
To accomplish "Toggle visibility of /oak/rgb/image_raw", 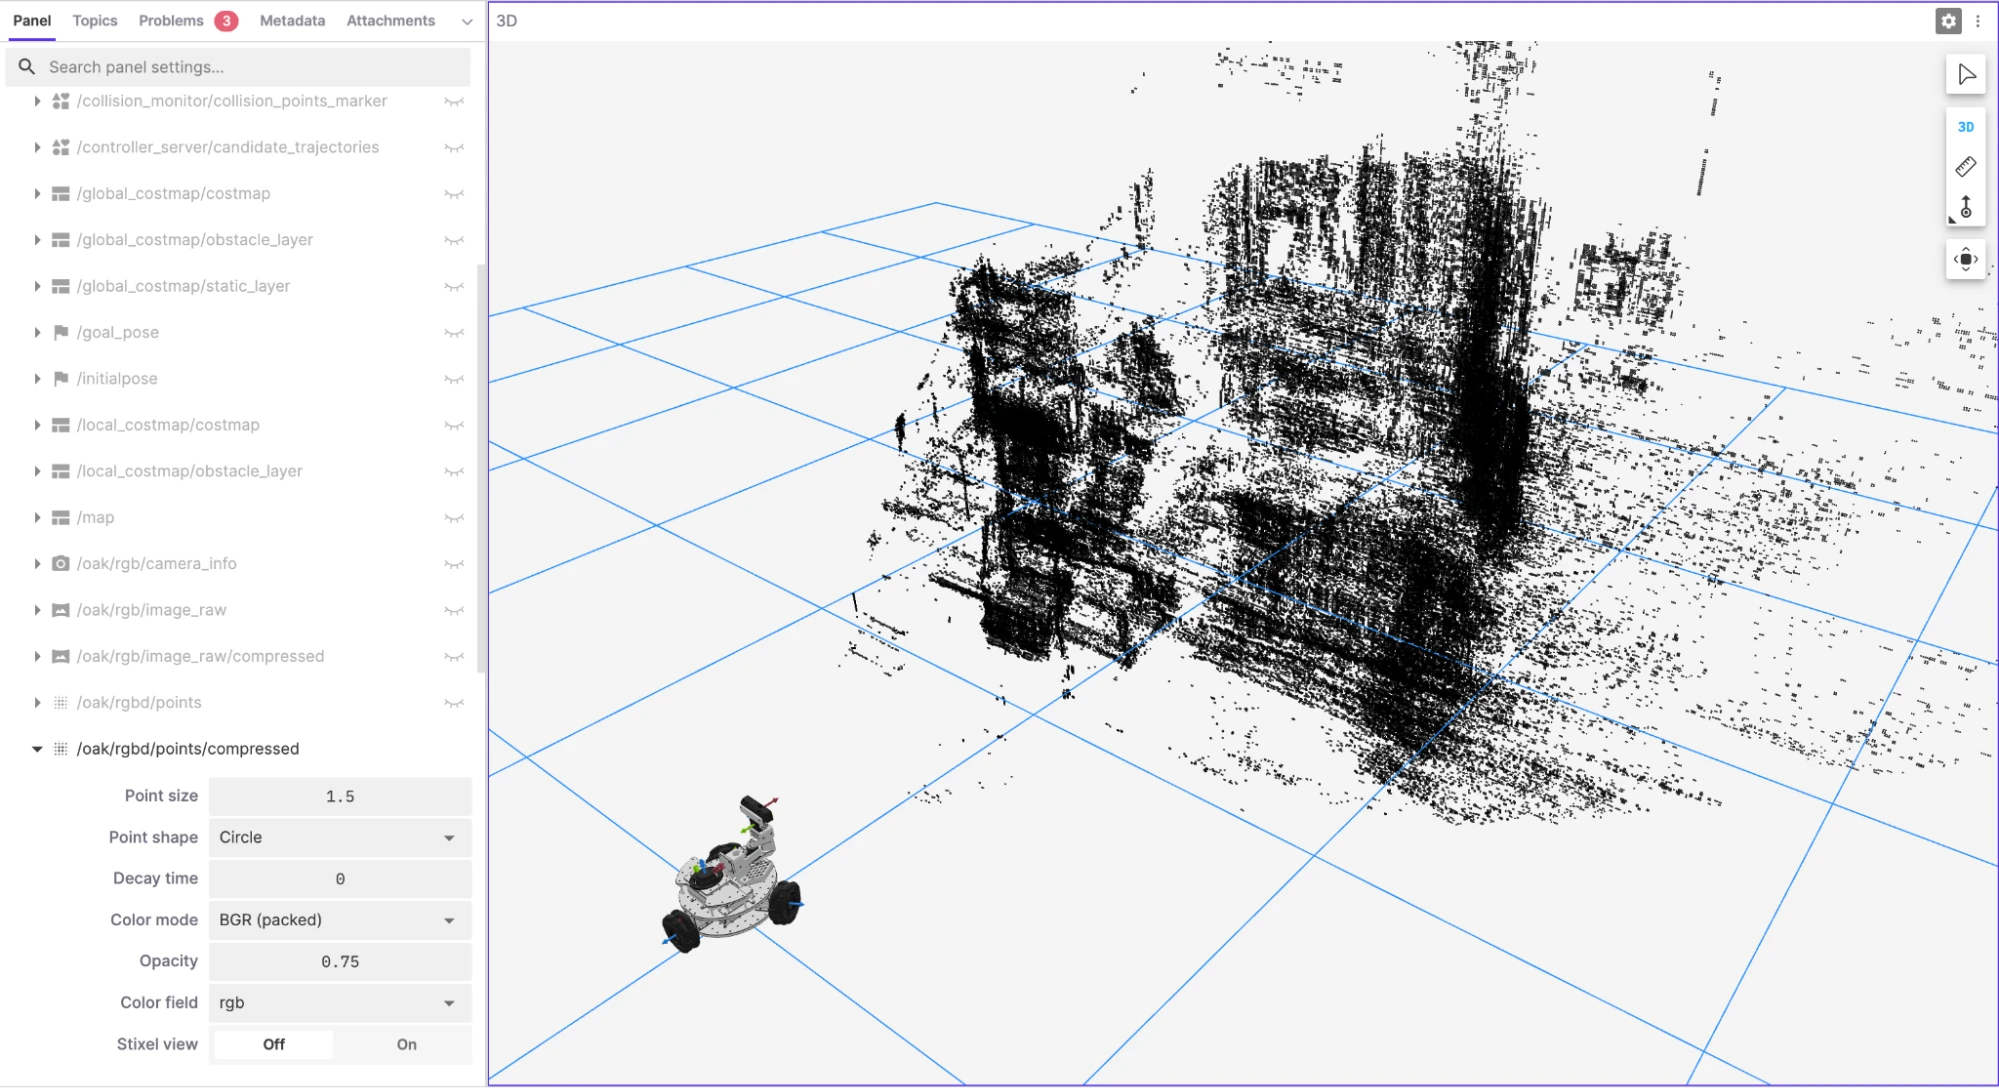I will point(454,610).
